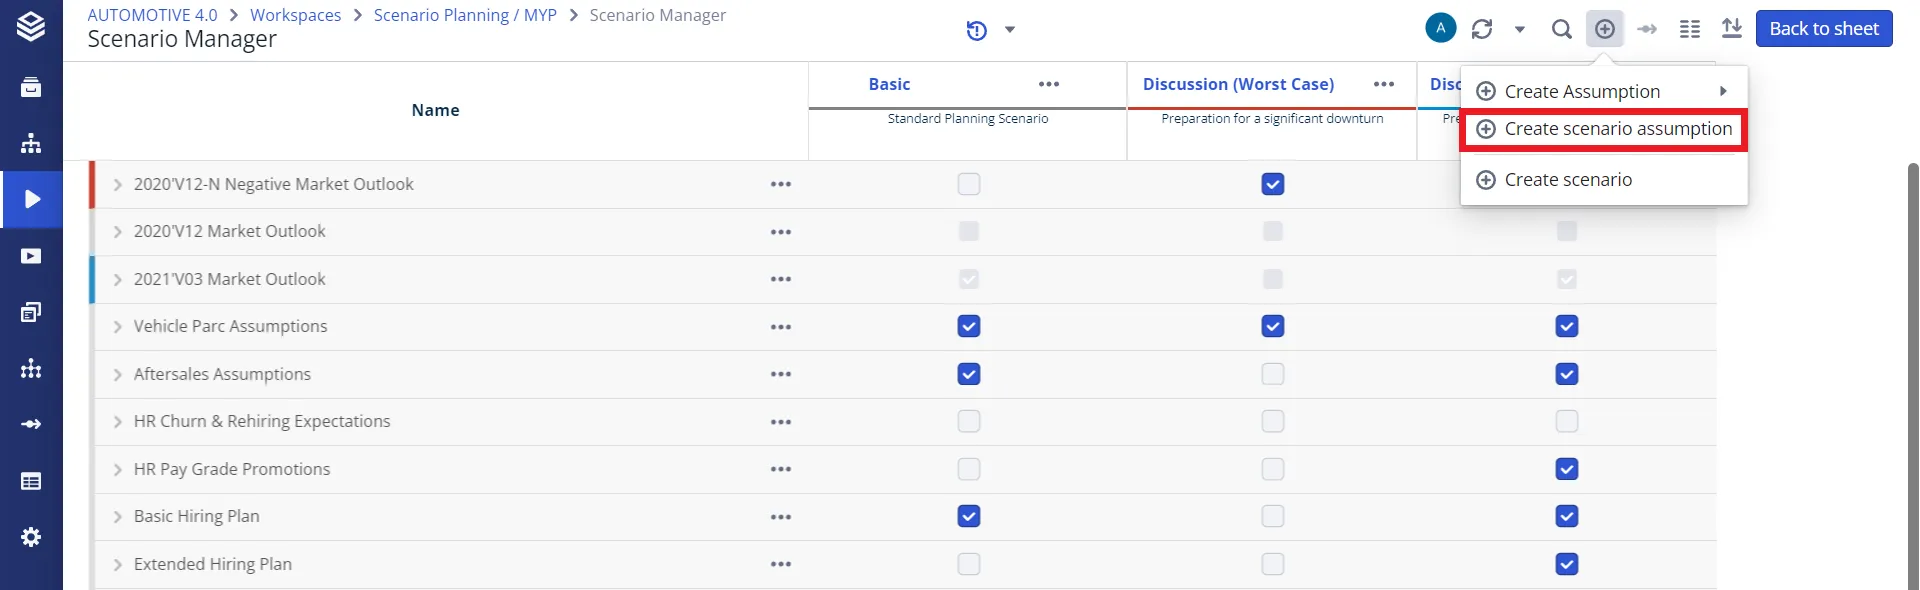Click the hierarchy org-chart icon in sidebar
This screenshot has width=1920, height=590.
coord(31,143)
